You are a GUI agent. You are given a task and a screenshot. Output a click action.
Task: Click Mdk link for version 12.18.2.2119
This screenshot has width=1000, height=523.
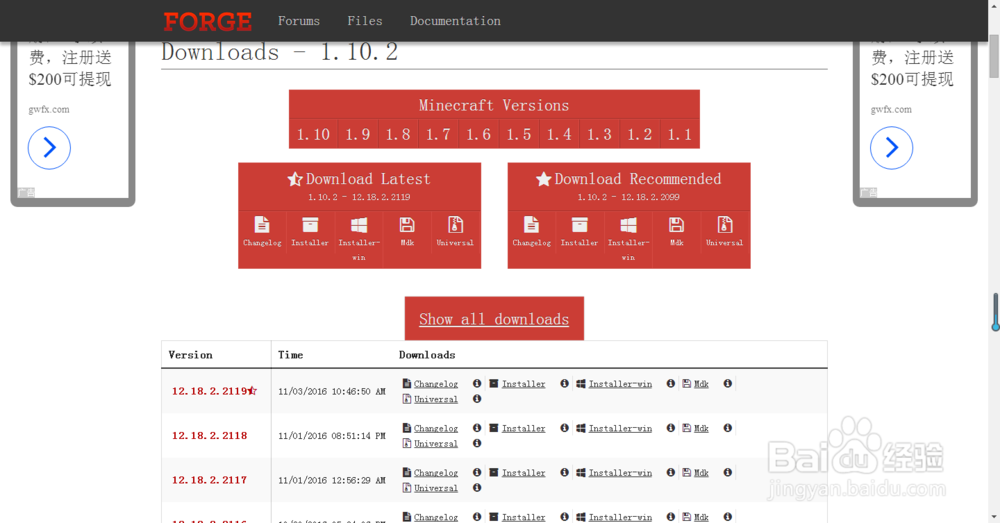(x=701, y=384)
